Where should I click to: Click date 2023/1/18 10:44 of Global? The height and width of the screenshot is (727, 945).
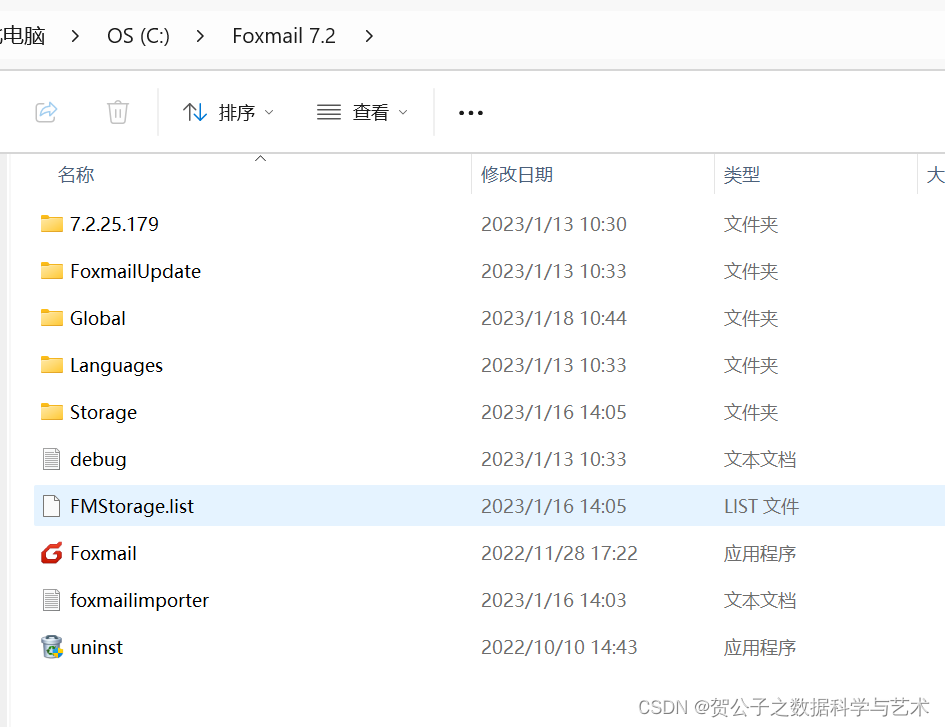pyautogui.click(x=554, y=318)
